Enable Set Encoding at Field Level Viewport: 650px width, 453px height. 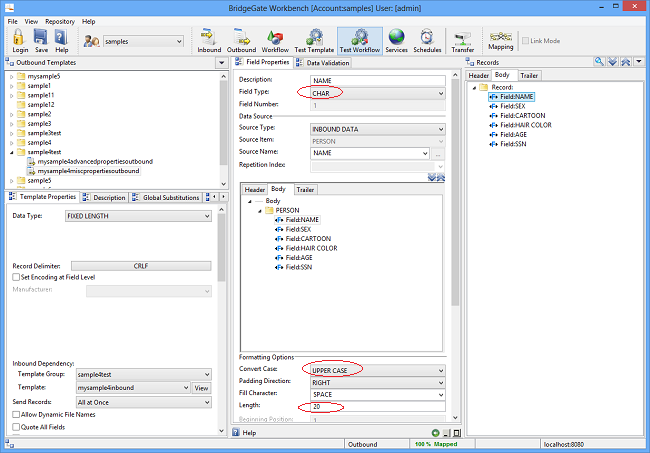tap(16, 277)
